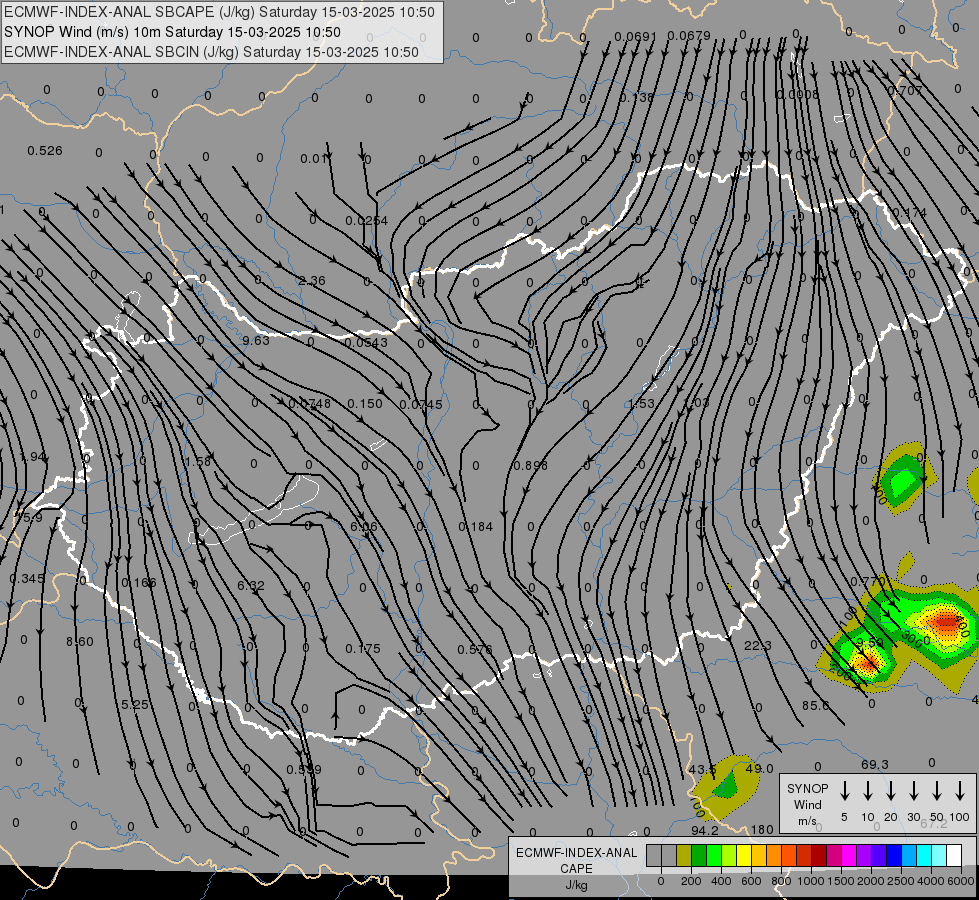The width and height of the screenshot is (979, 900).
Task: Click the 5.25 value on the map
Action: point(135,705)
